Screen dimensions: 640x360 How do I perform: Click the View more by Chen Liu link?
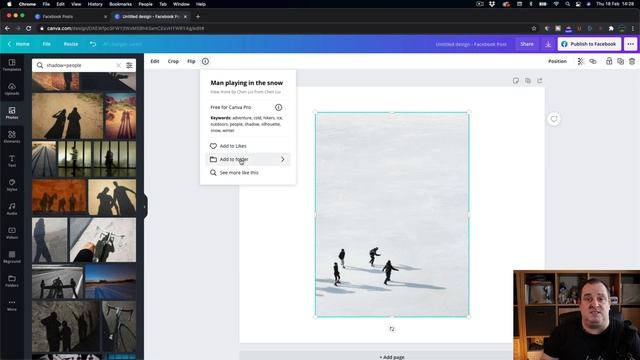click(x=246, y=92)
